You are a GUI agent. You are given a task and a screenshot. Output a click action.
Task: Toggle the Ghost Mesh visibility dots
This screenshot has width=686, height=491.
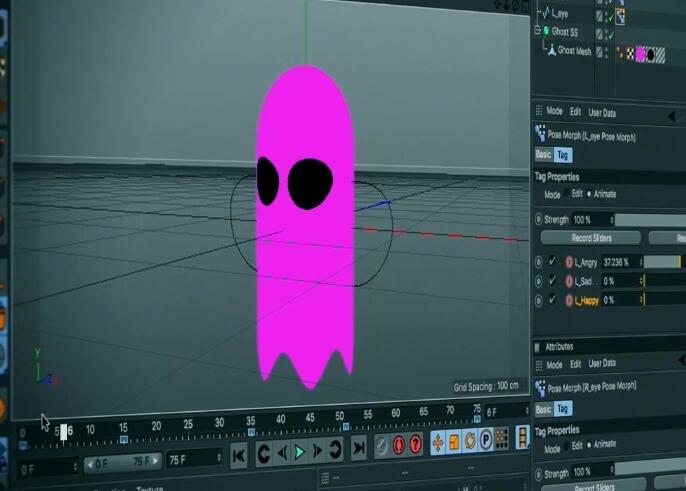tap(608, 53)
